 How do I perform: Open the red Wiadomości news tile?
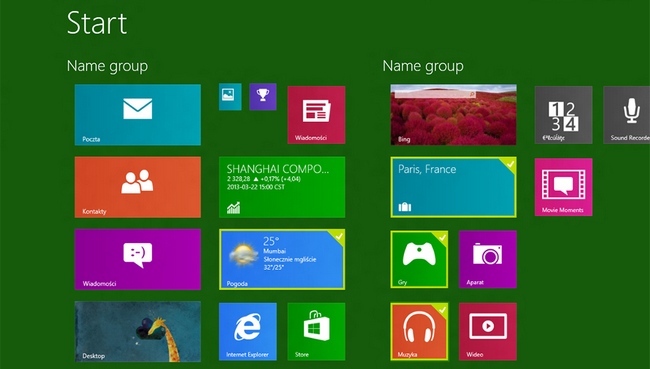(316, 115)
